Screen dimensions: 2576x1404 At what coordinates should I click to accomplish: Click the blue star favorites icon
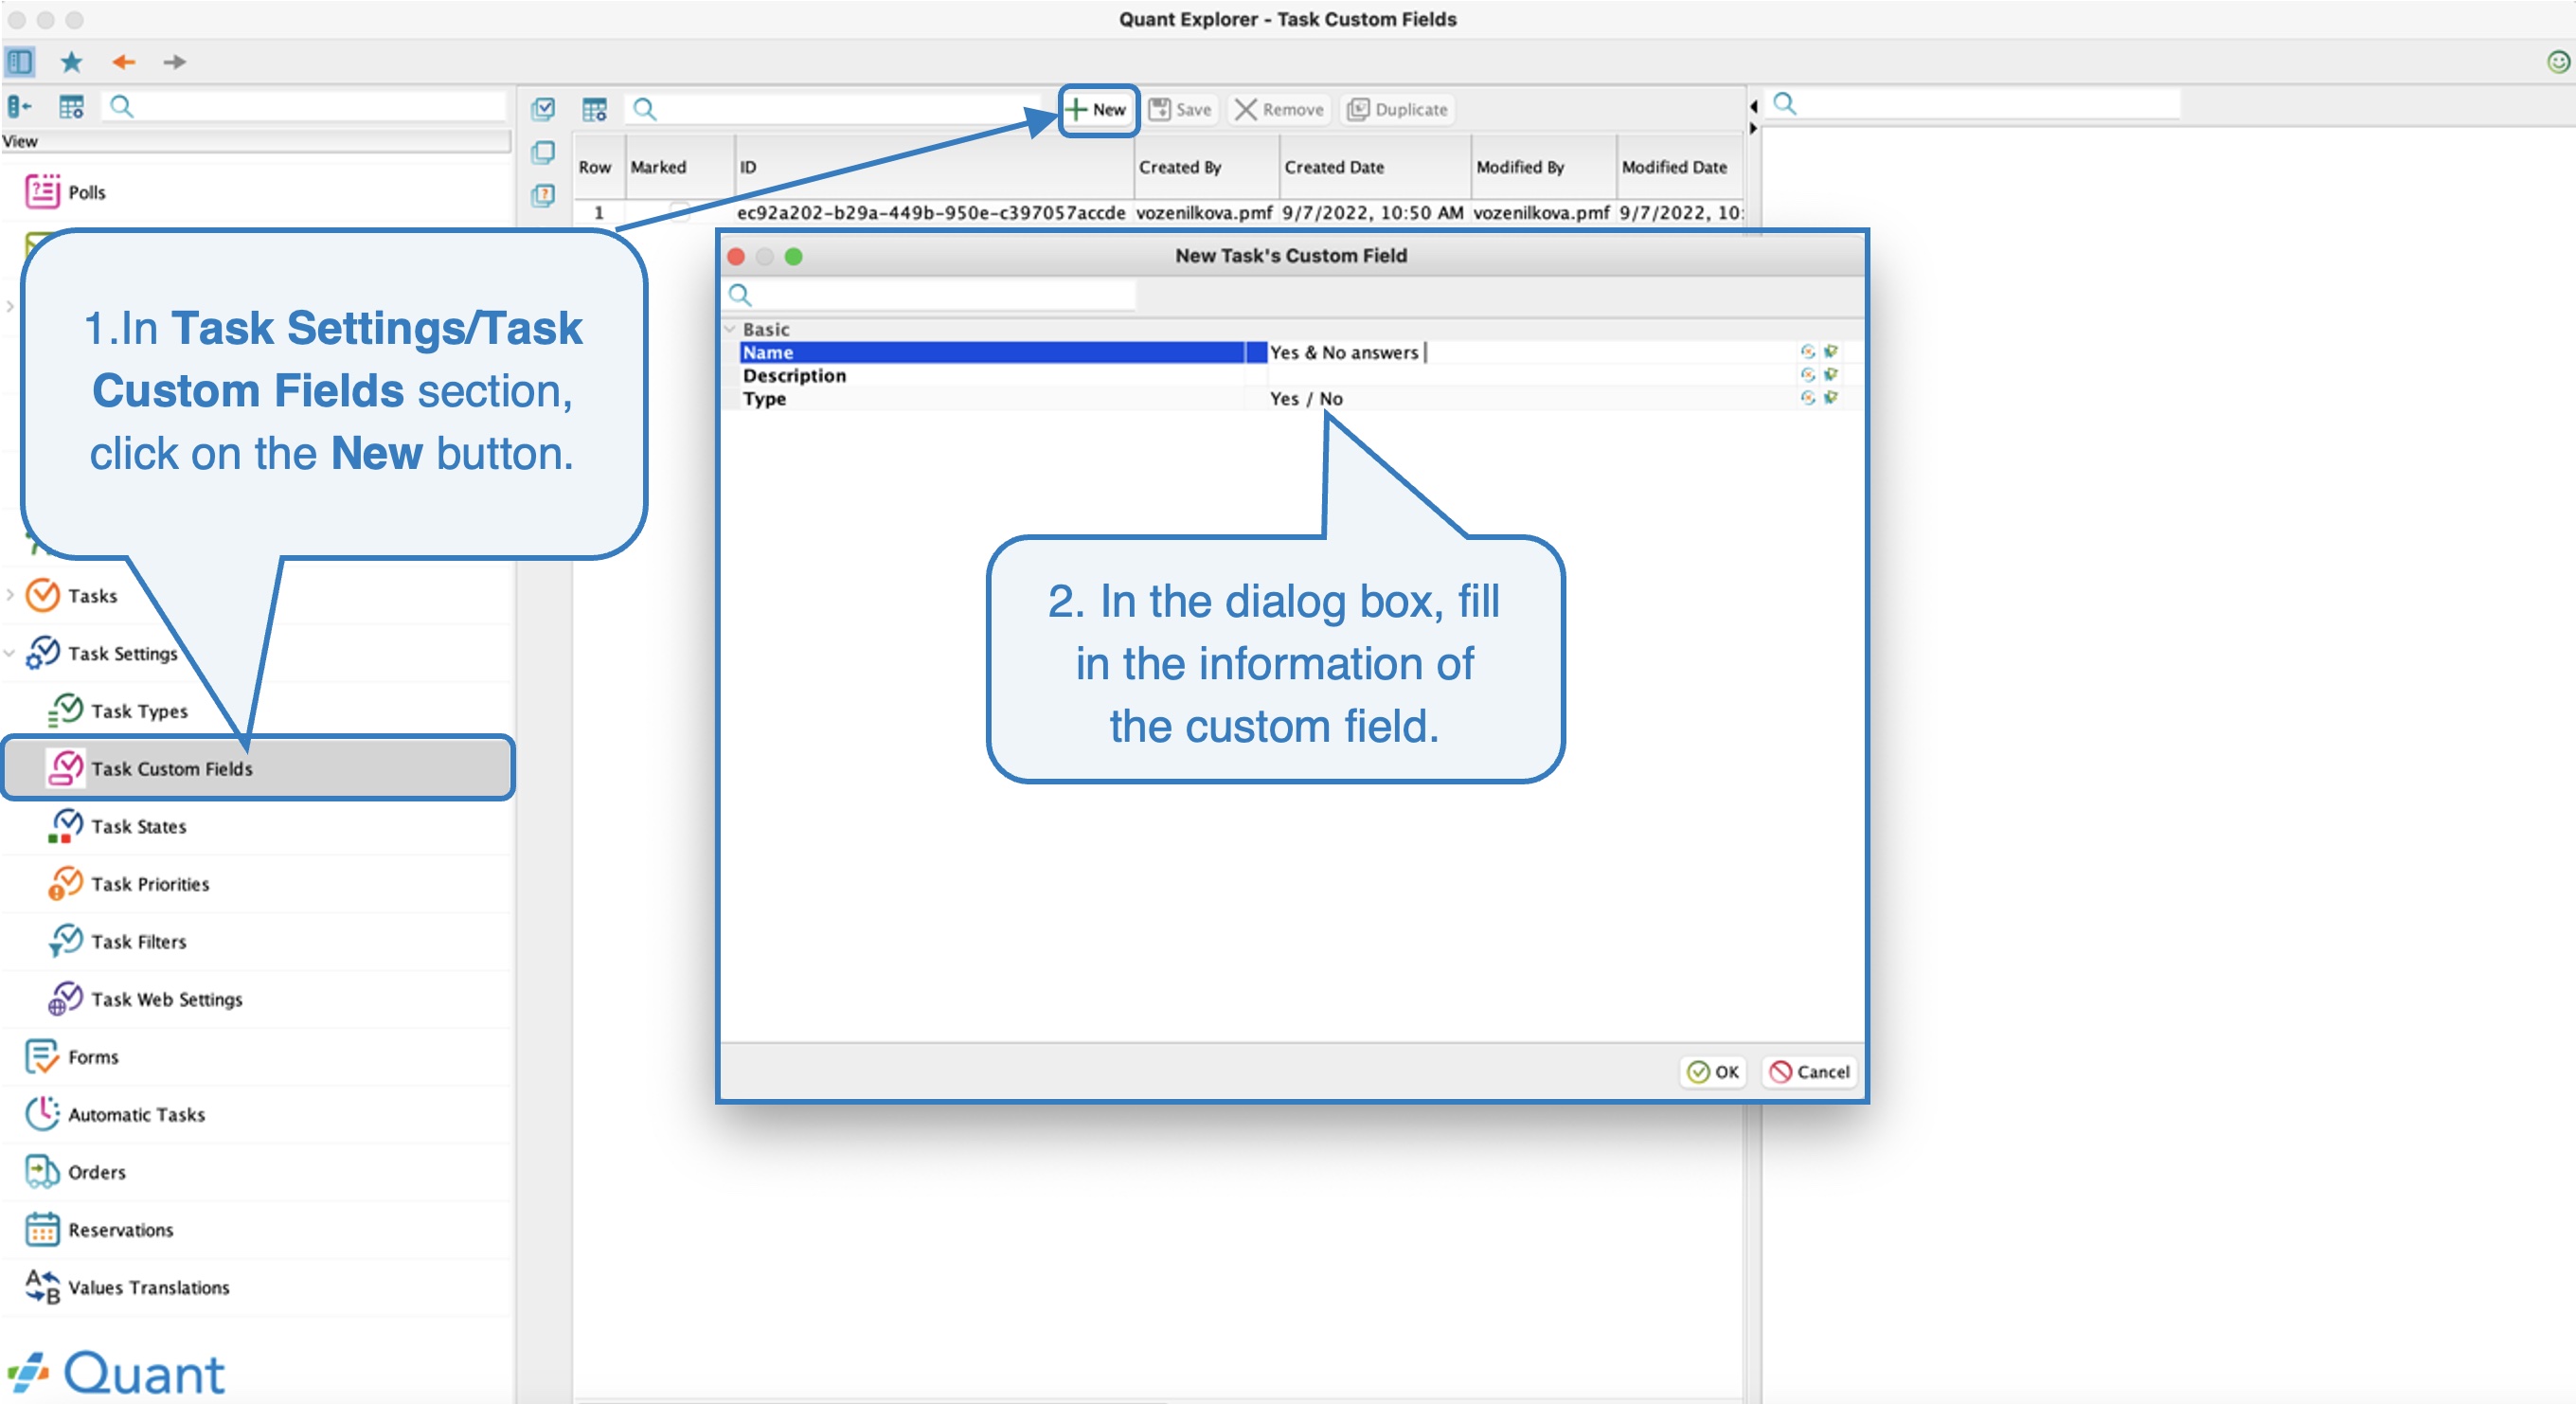(71, 62)
